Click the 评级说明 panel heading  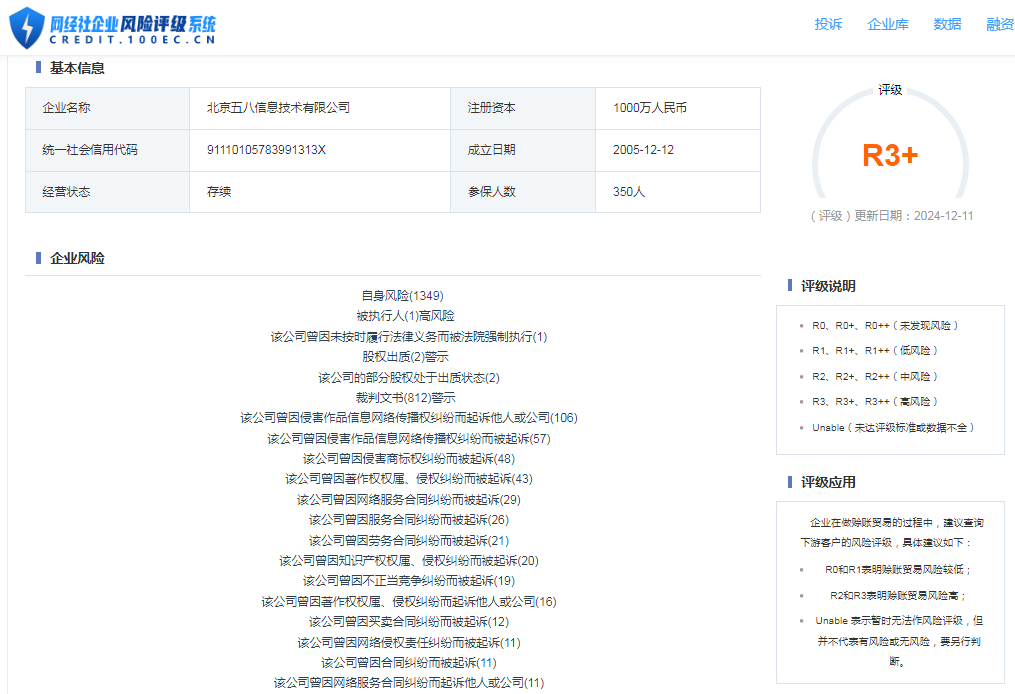click(x=828, y=286)
